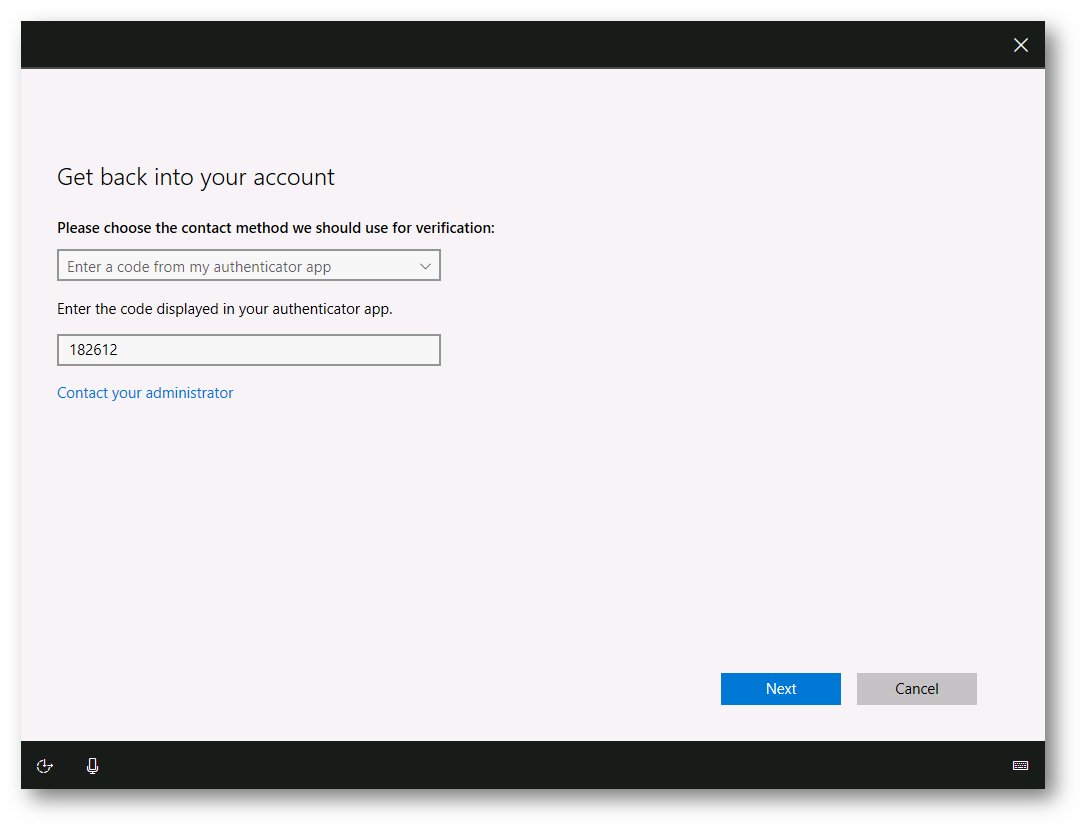Click the 'Get back into your account' heading
This screenshot has width=1087, height=831.
pyautogui.click(x=196, y=177)
